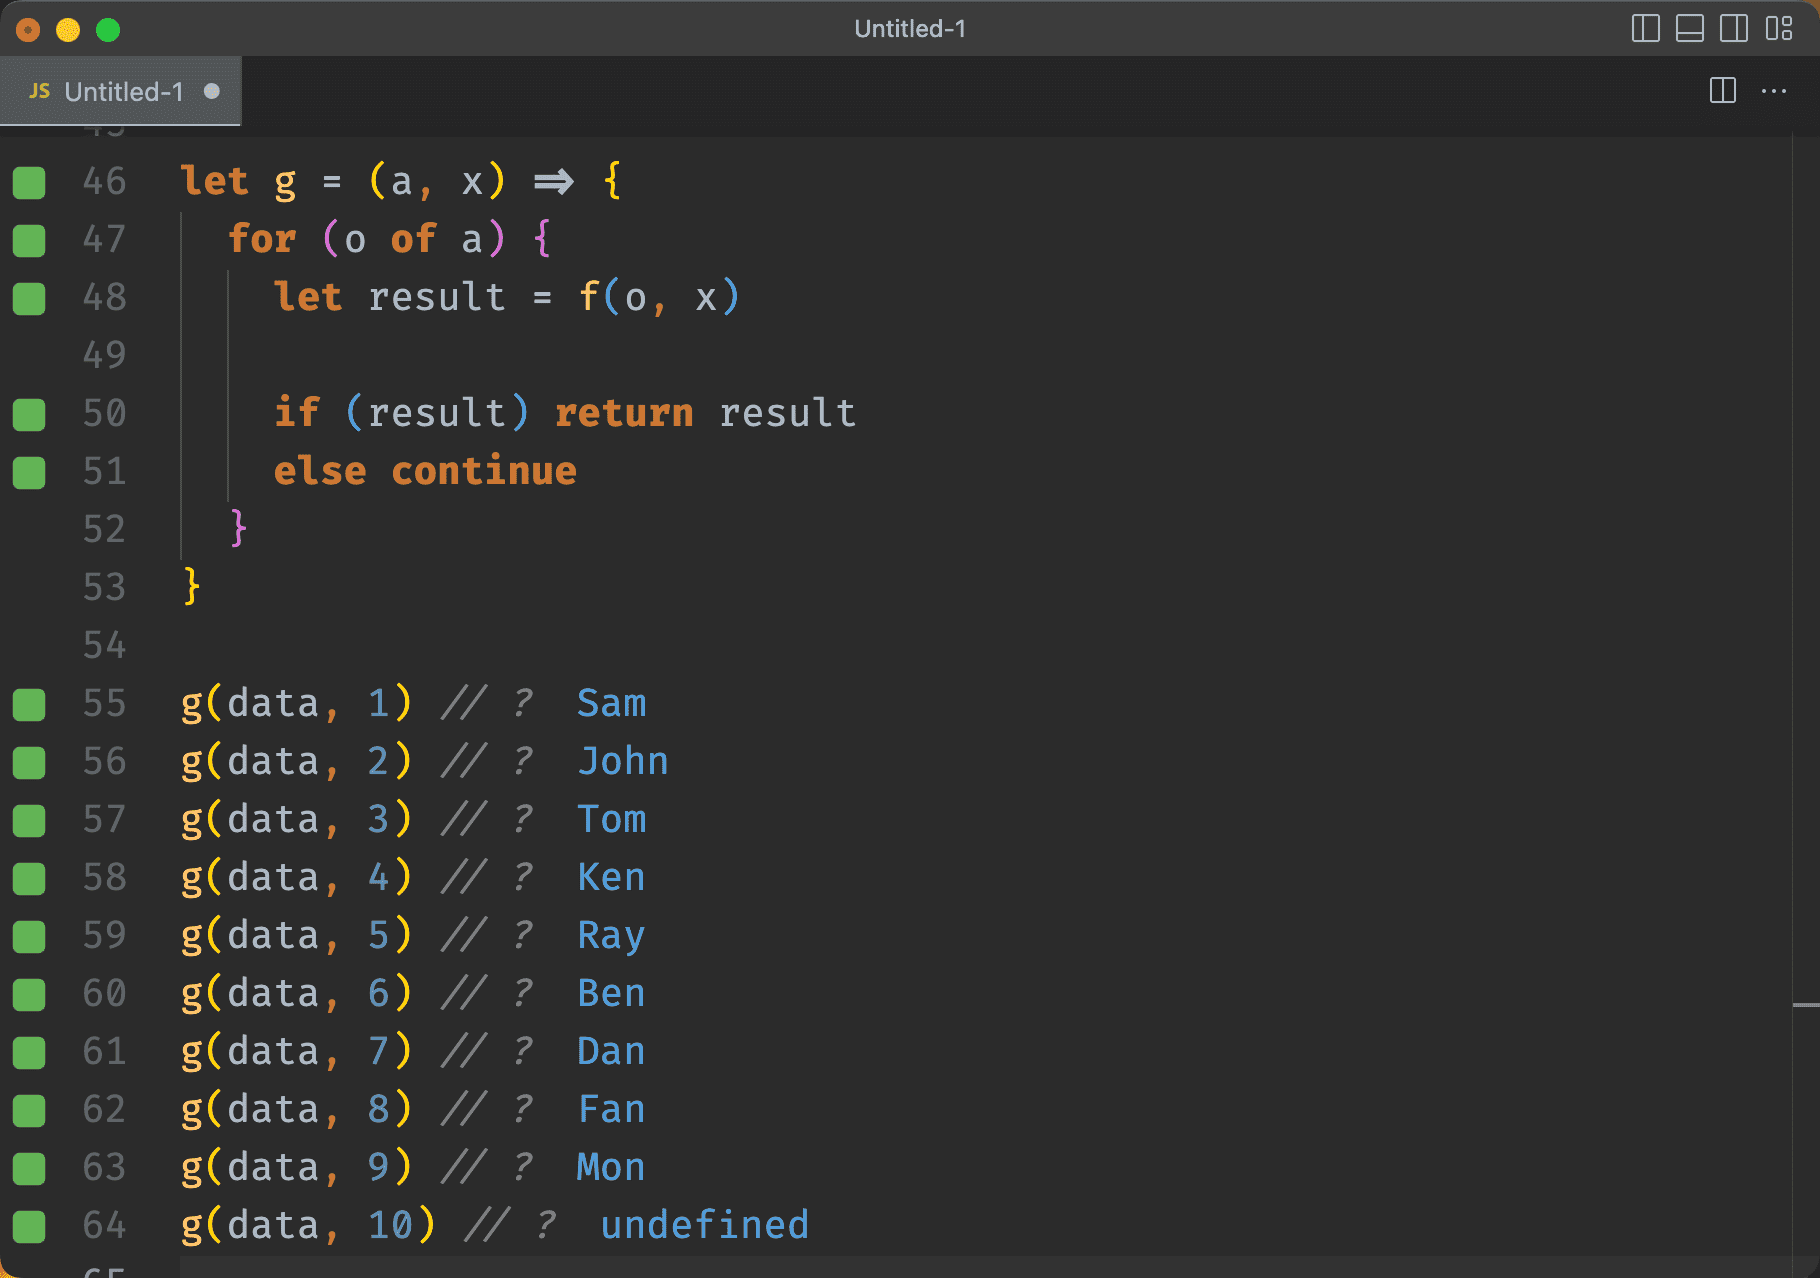Open the editor More Actions ellipsis menu
Image resolution: width=1820 pixels, height=1278 pixels.
click(x=1774, y=91)
